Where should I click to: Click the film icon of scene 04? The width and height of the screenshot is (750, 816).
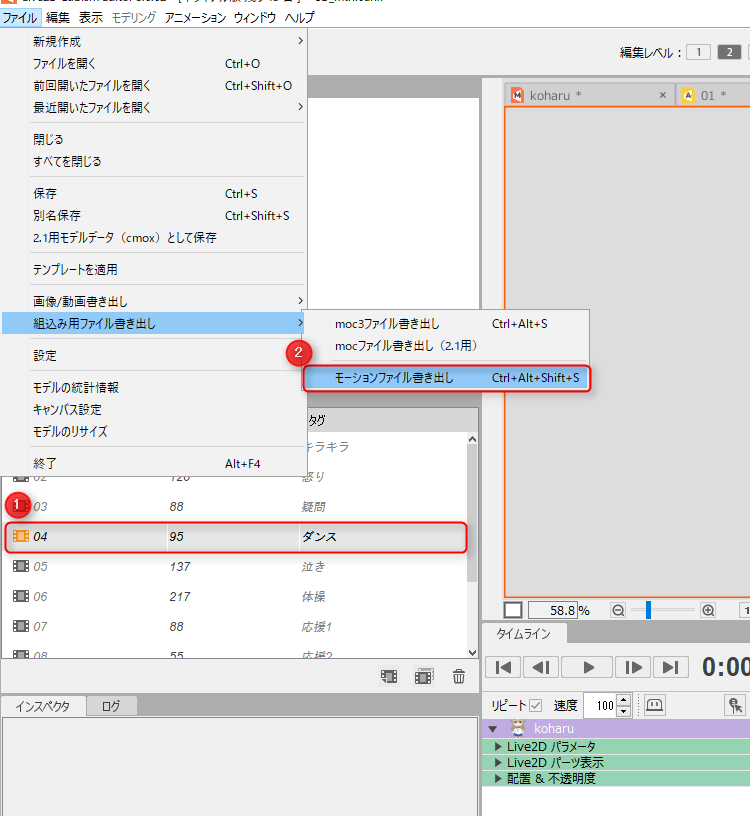pyautogui.click(x=21, y=536)
